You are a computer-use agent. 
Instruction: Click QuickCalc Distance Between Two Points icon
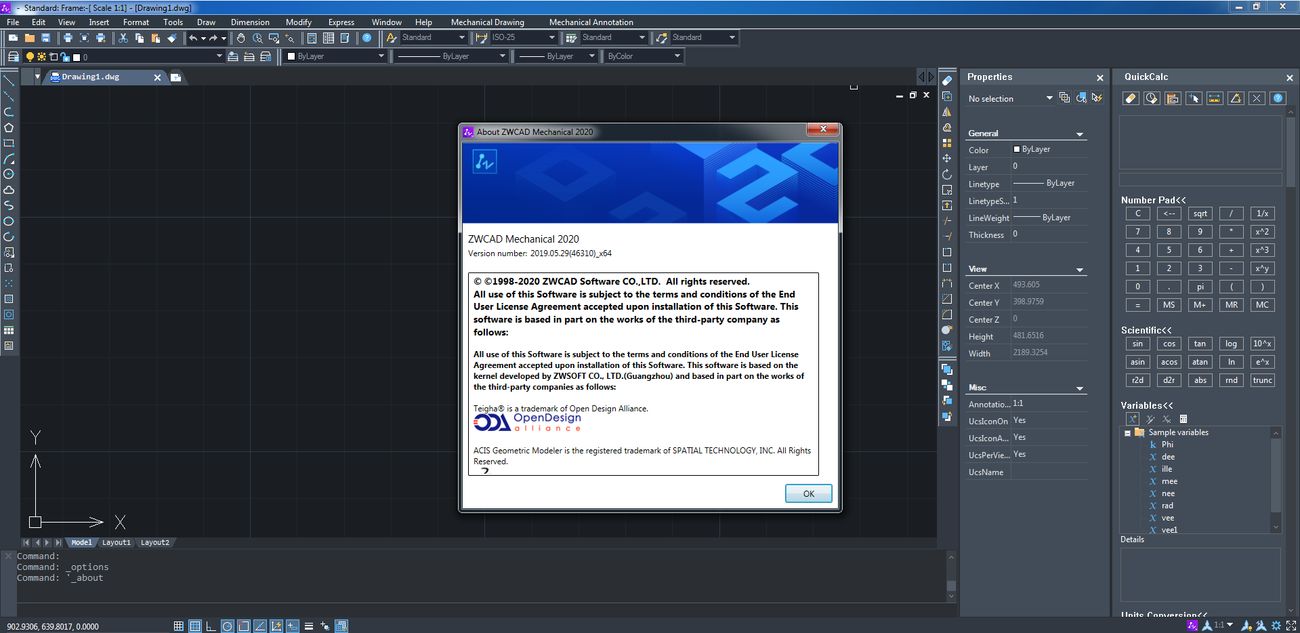(1215, 98)
